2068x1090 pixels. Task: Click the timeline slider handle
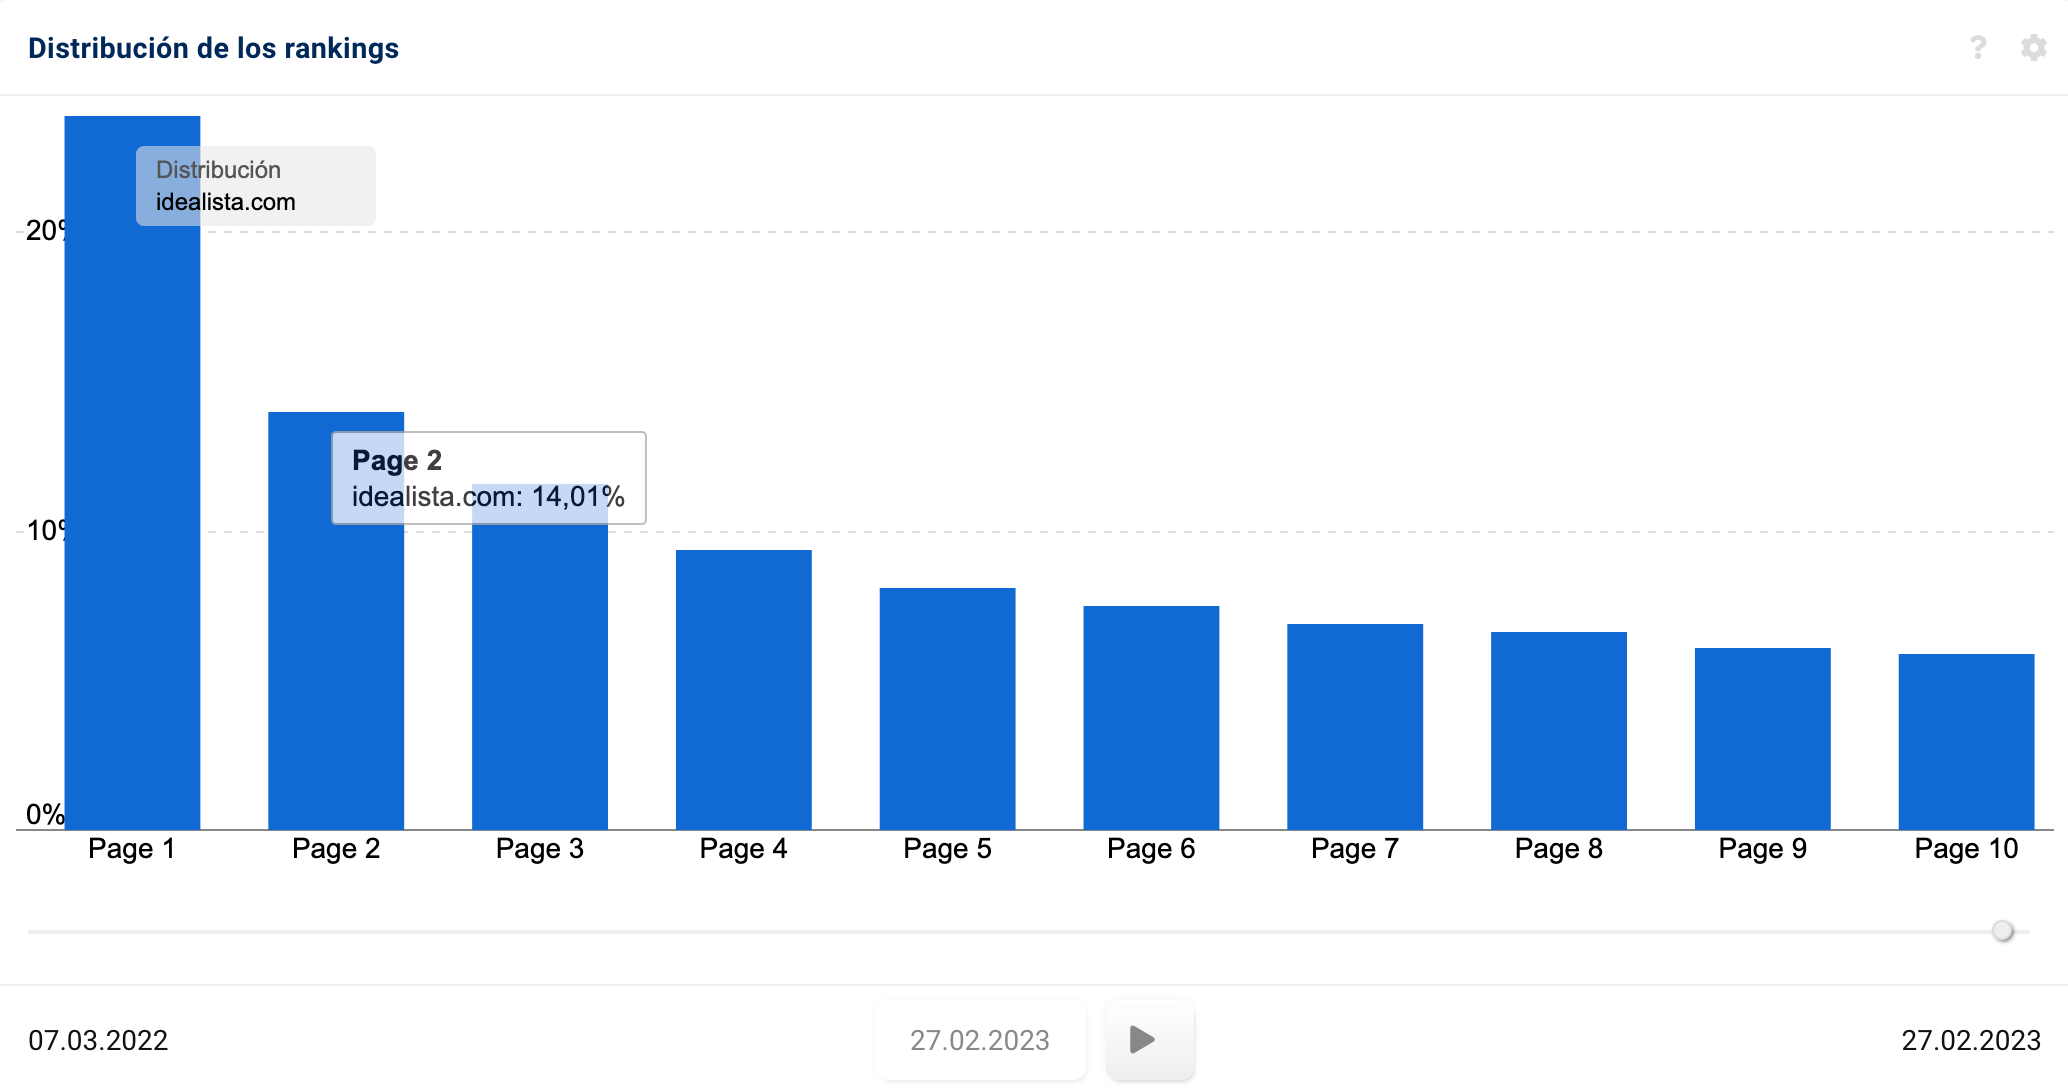coord(2002,931)
